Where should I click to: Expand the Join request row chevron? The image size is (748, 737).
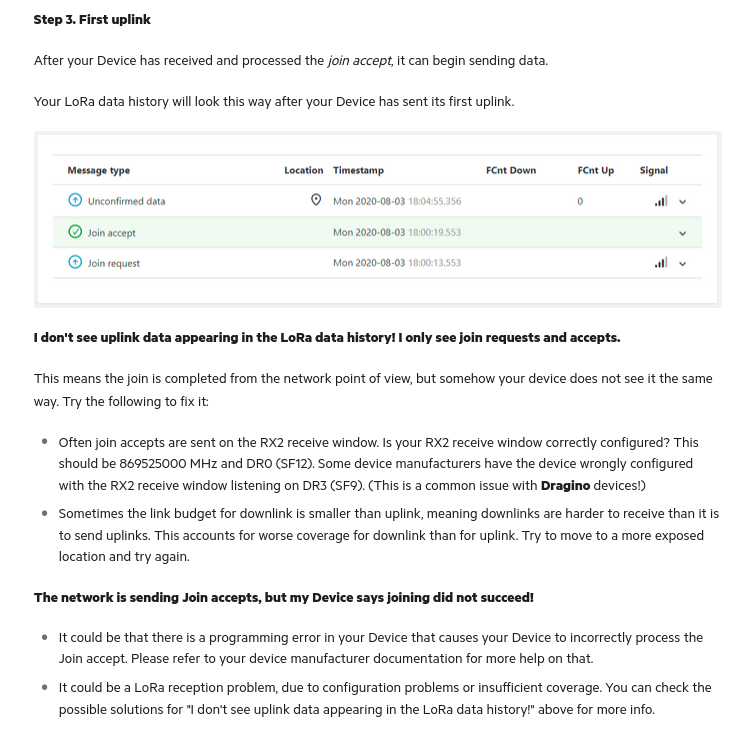(683, 264)
